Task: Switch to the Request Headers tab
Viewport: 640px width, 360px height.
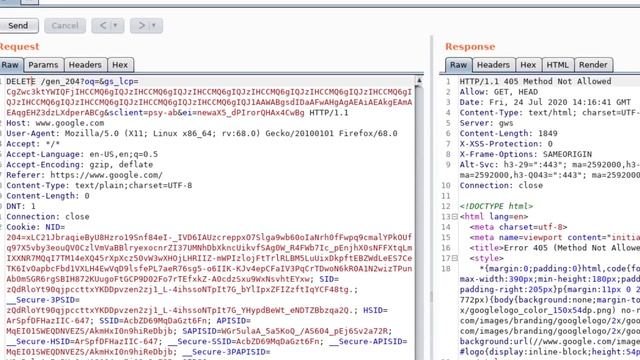Action: (85, 65)
